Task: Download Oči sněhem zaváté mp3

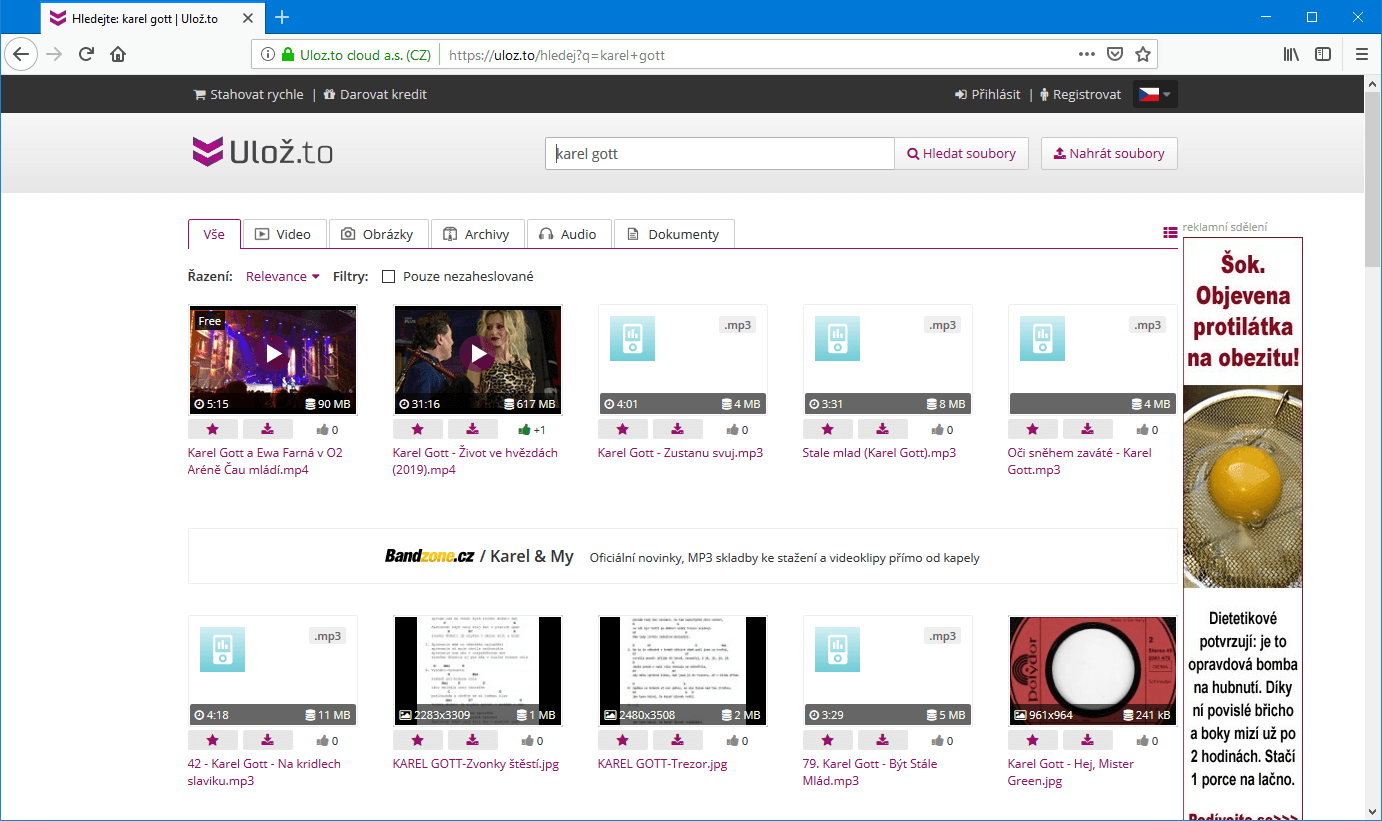Action: click(1088, 429)
